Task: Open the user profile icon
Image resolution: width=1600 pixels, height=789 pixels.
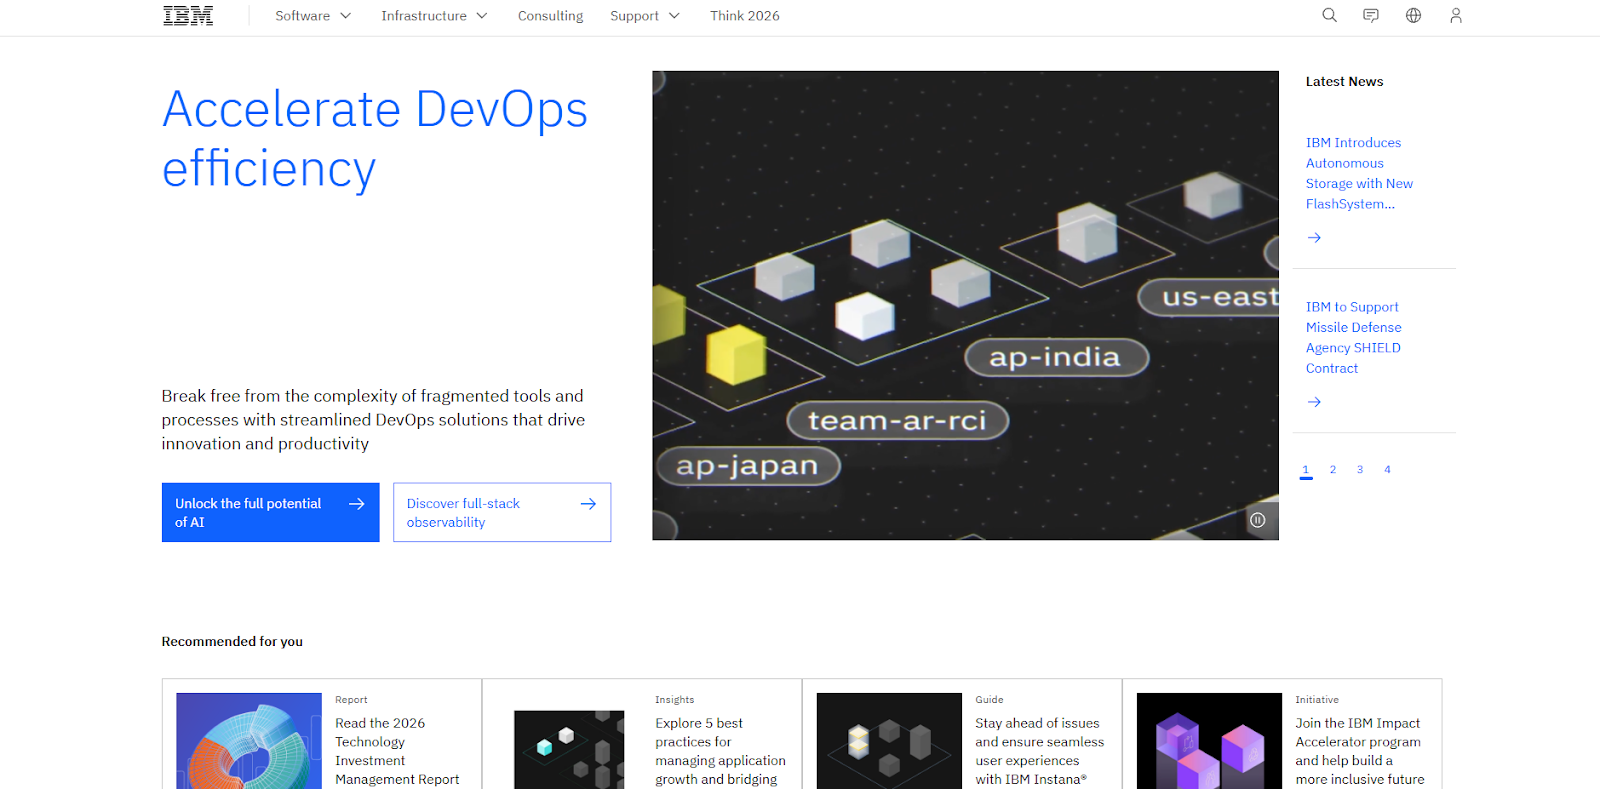Action: coord(1455,16)
